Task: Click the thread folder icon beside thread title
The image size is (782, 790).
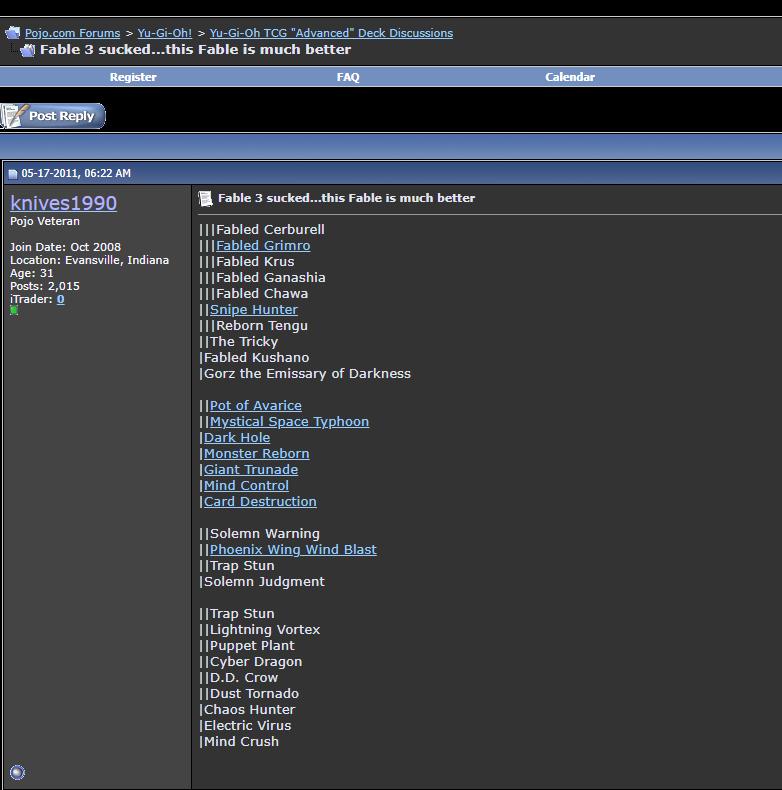Action: coord(28,50)
